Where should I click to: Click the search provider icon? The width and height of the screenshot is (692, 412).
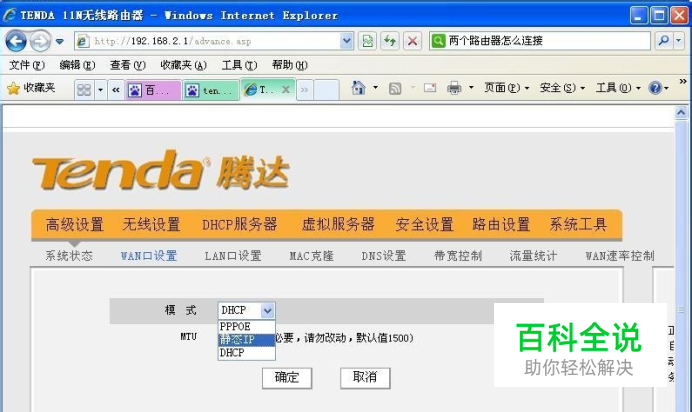coord(438,41)
